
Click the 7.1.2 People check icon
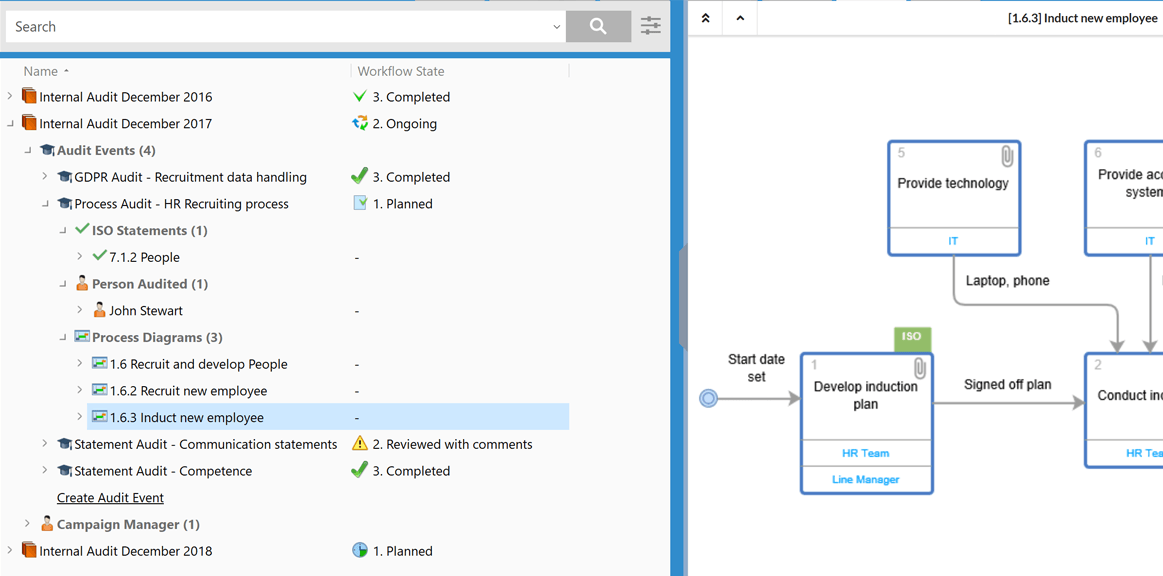[x=99, y=256]
